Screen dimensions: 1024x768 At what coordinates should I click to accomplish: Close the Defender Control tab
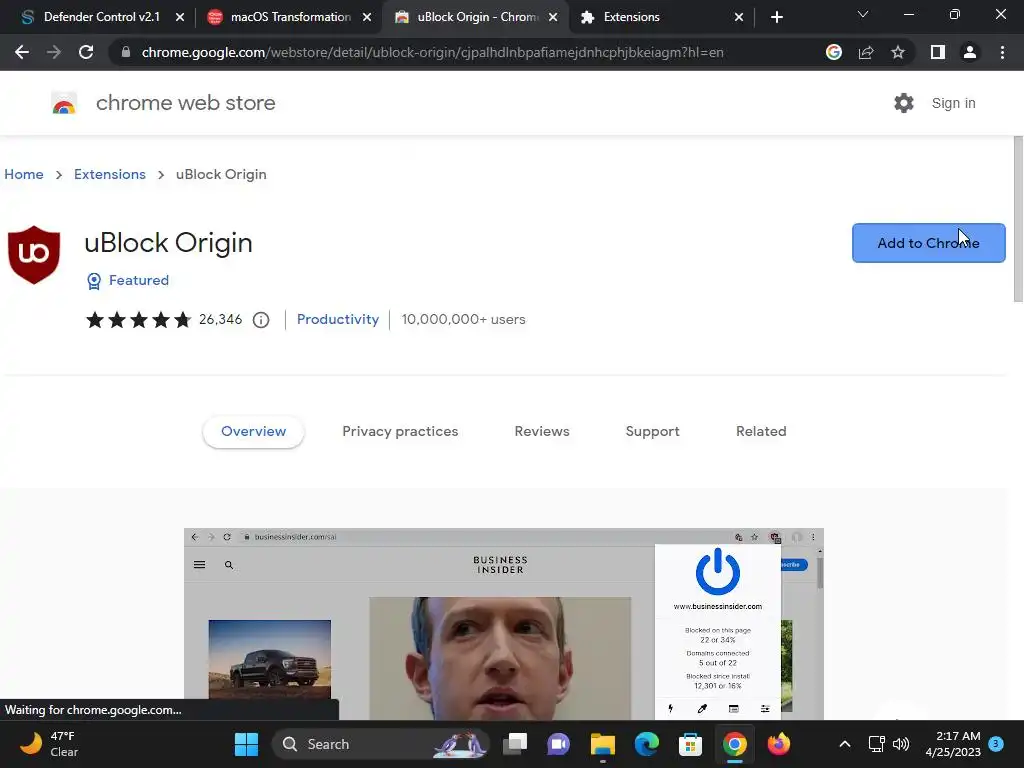tap(180, 17)
